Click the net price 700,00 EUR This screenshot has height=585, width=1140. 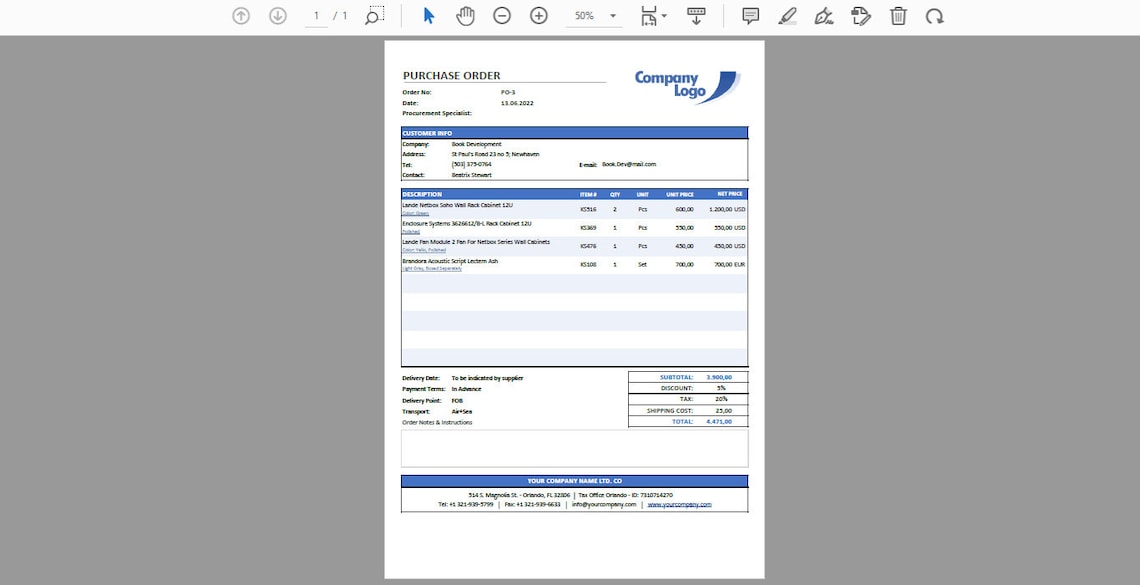[x=730, y=265]
